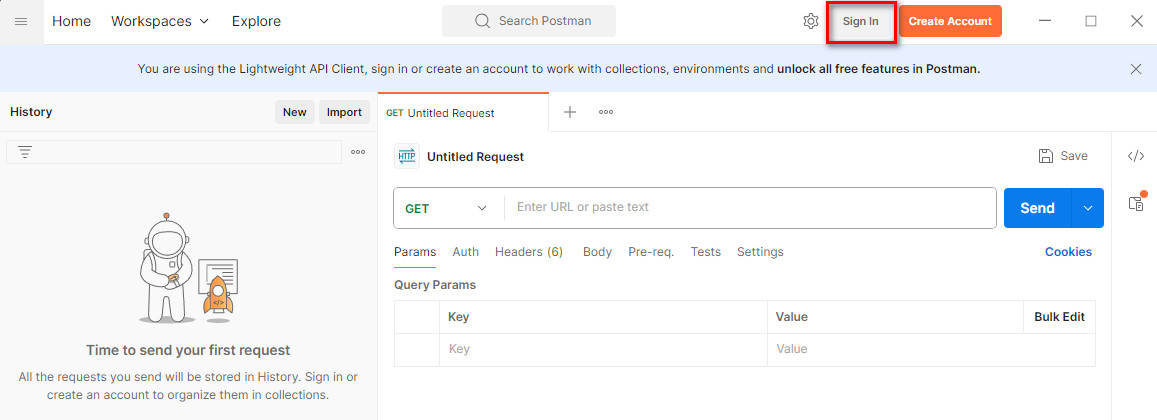Click the Value cell in query params

[x=931, y=349]
